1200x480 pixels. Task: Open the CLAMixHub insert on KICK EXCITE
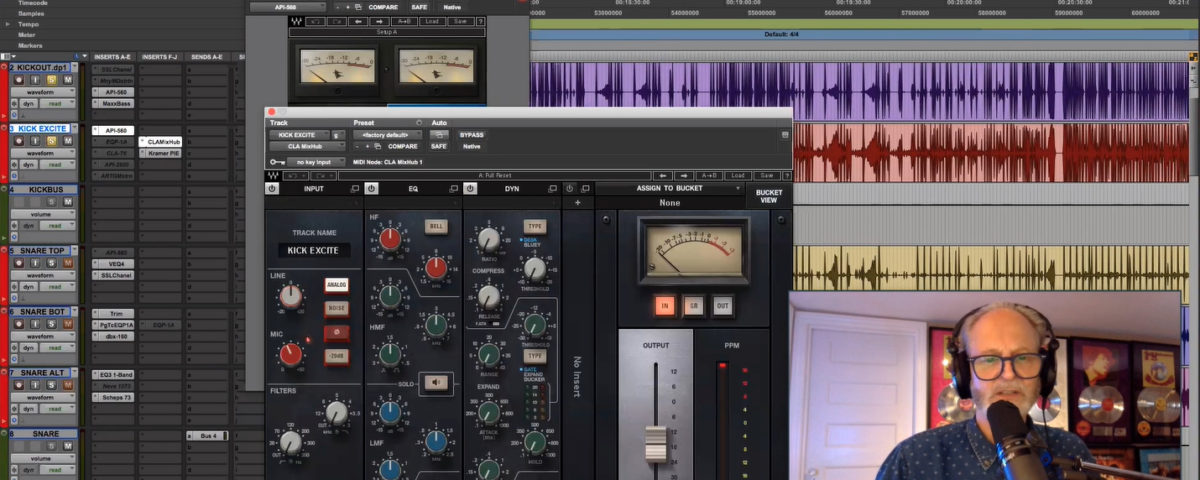160,142
